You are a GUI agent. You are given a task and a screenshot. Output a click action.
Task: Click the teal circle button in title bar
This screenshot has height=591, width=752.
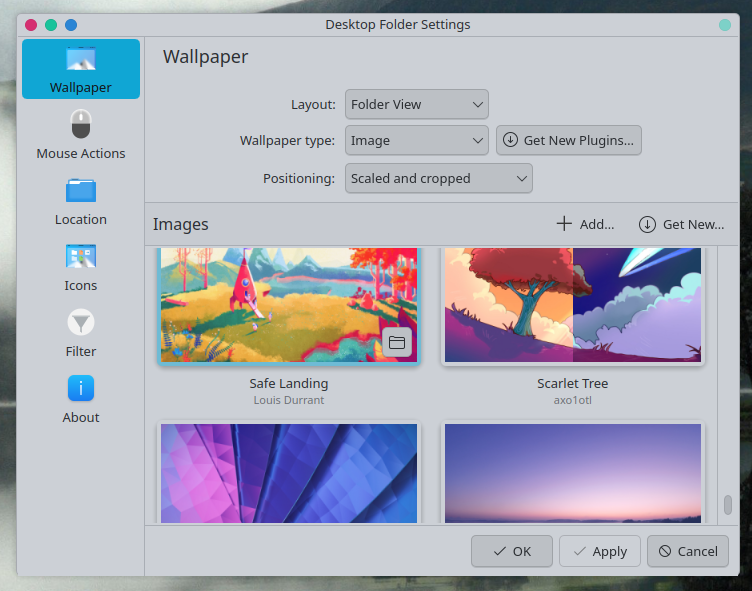click(725, 25)
